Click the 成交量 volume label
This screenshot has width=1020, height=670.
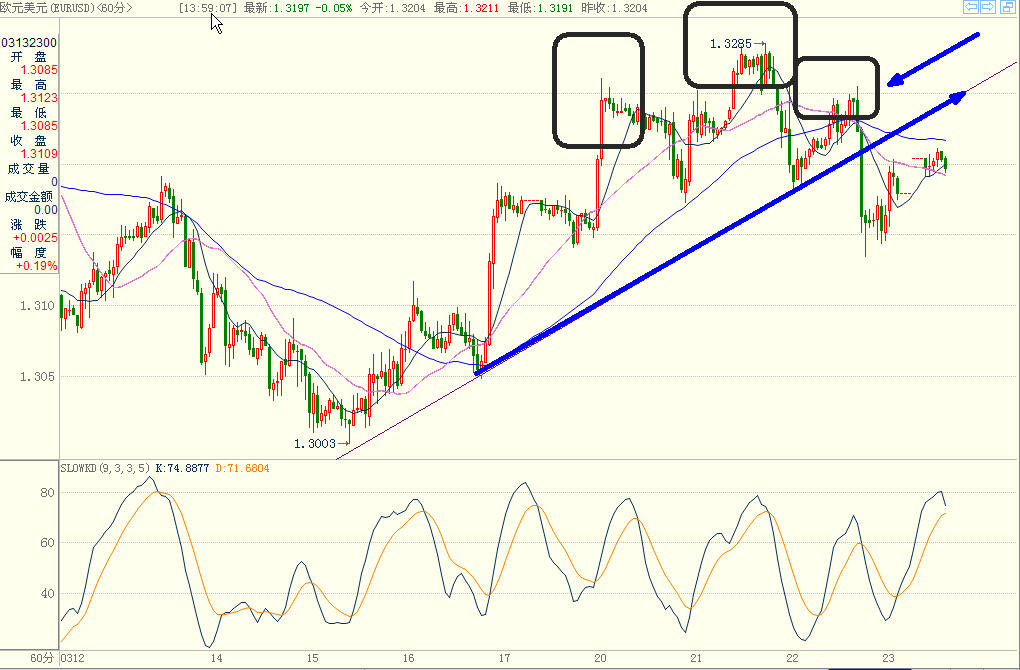pos(28,168)
